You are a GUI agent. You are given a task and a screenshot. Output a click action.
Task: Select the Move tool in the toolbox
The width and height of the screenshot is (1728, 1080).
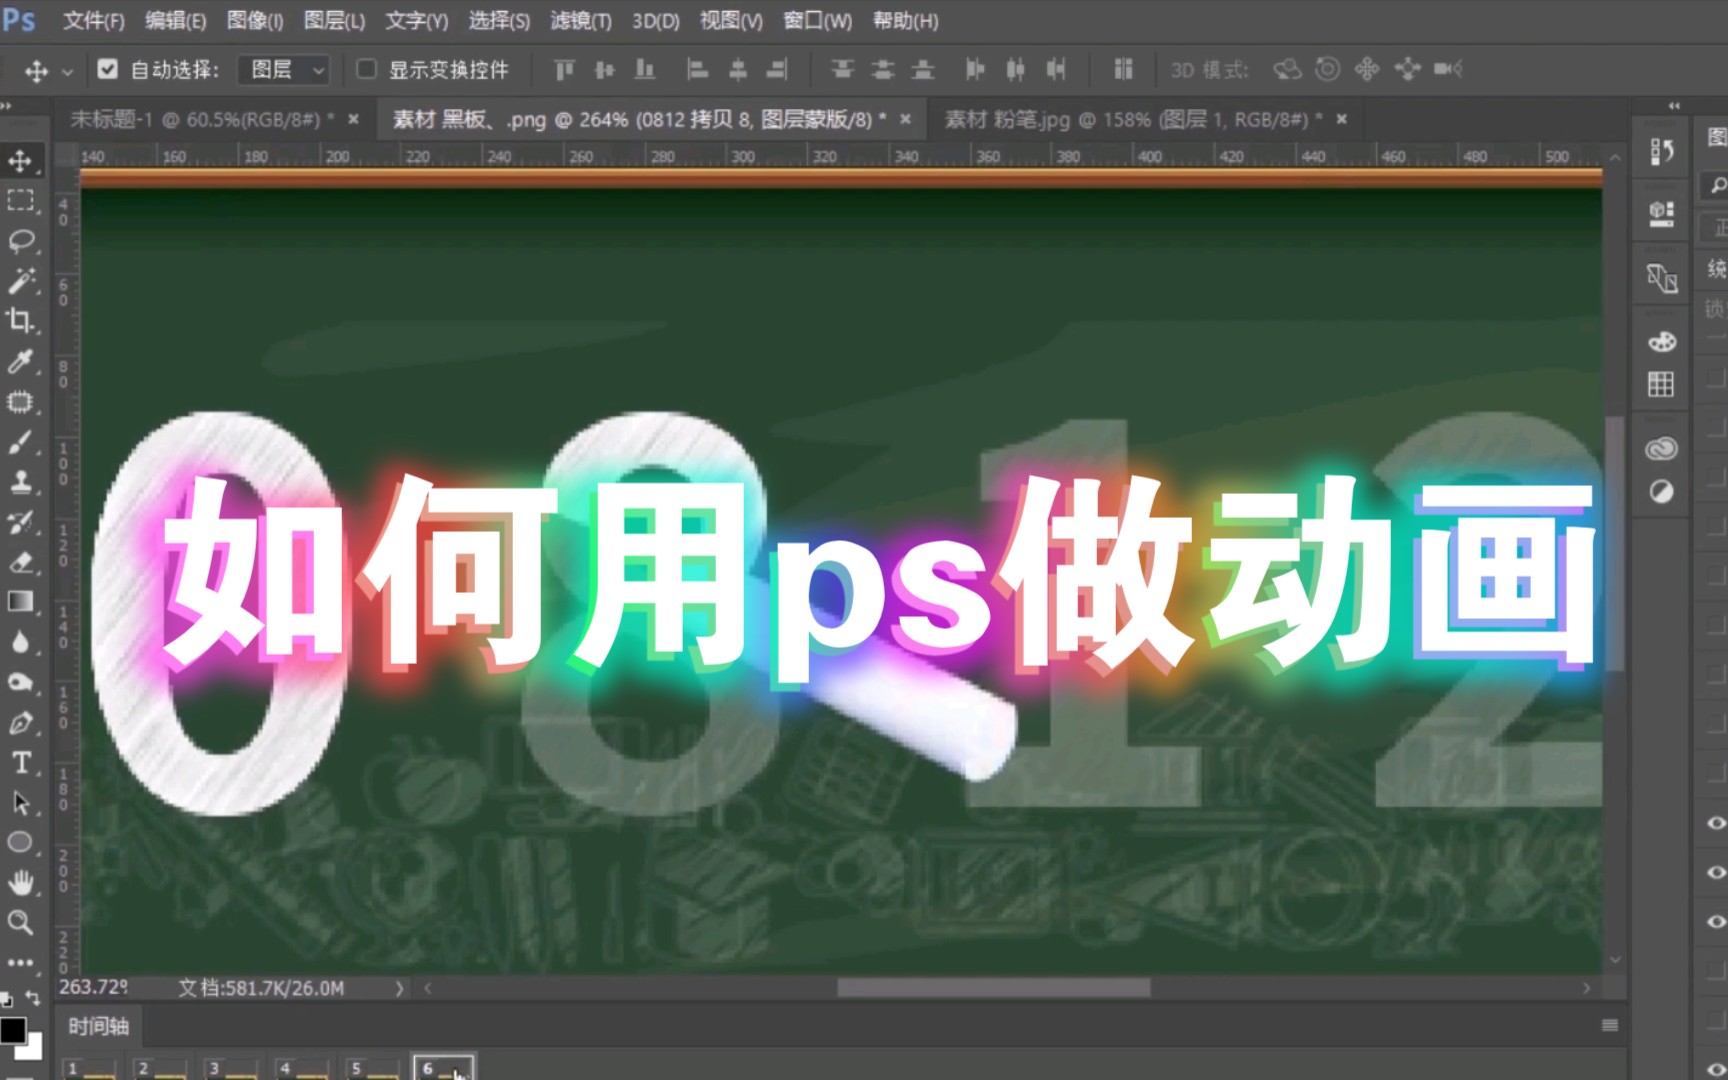[x=20, y=160]
